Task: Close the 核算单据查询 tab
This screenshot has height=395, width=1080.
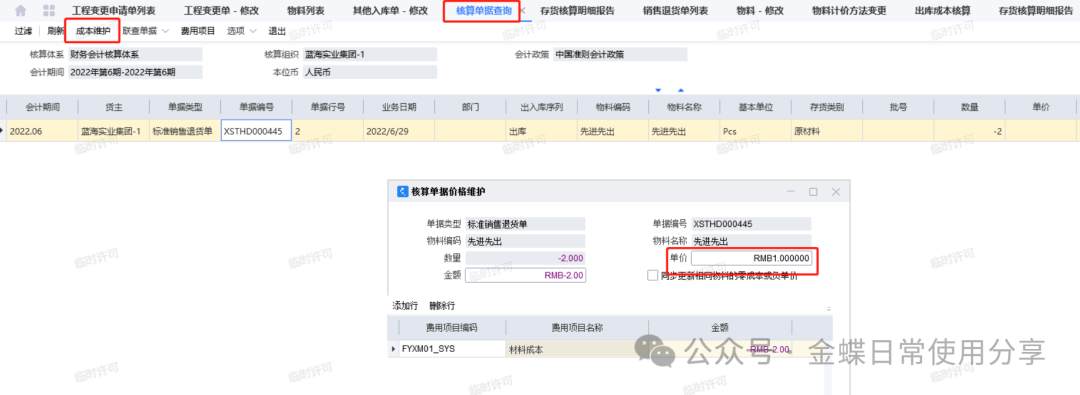Action: click(x=523, y=11)
